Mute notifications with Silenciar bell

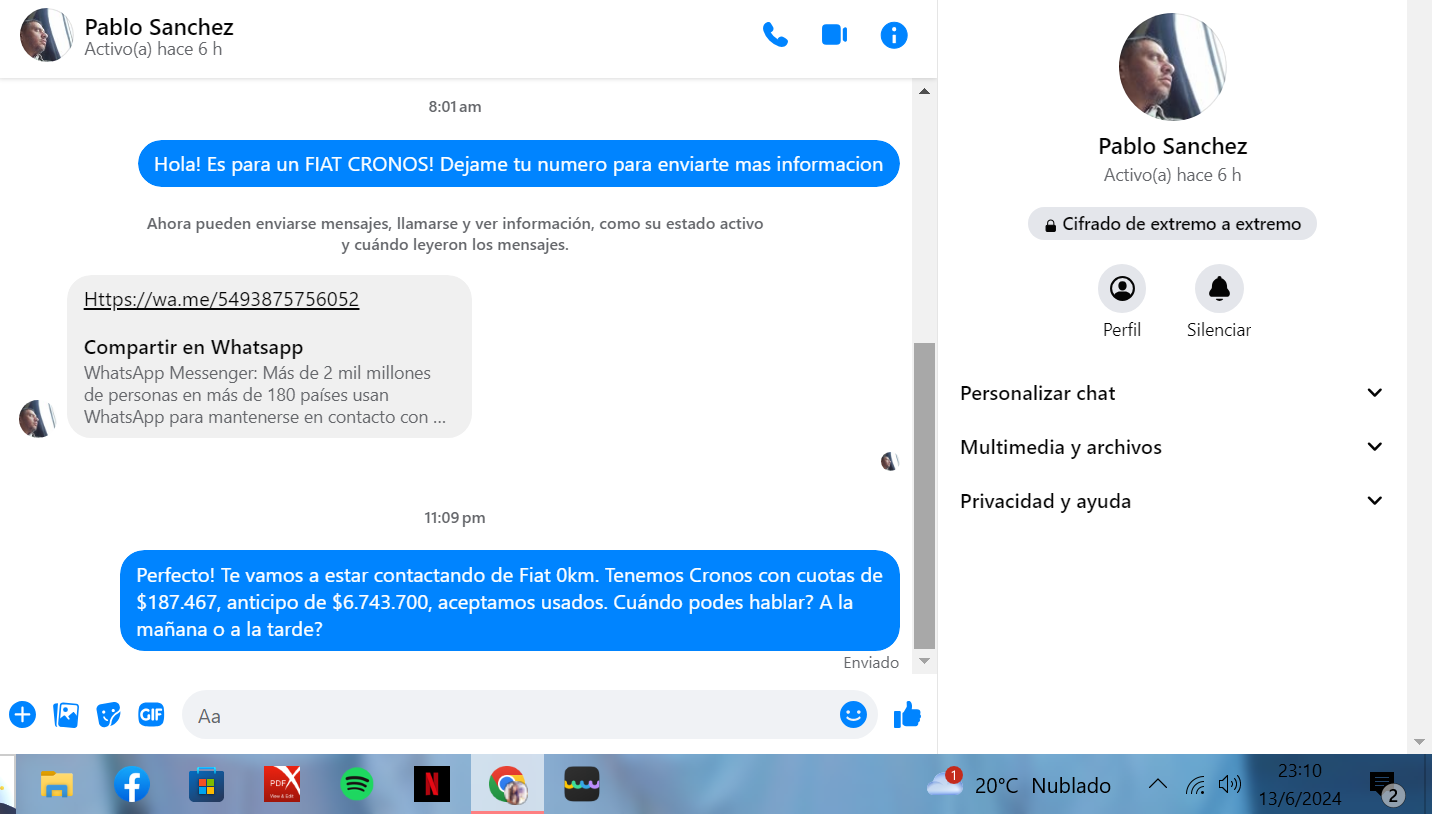[x=1219, y=290]
